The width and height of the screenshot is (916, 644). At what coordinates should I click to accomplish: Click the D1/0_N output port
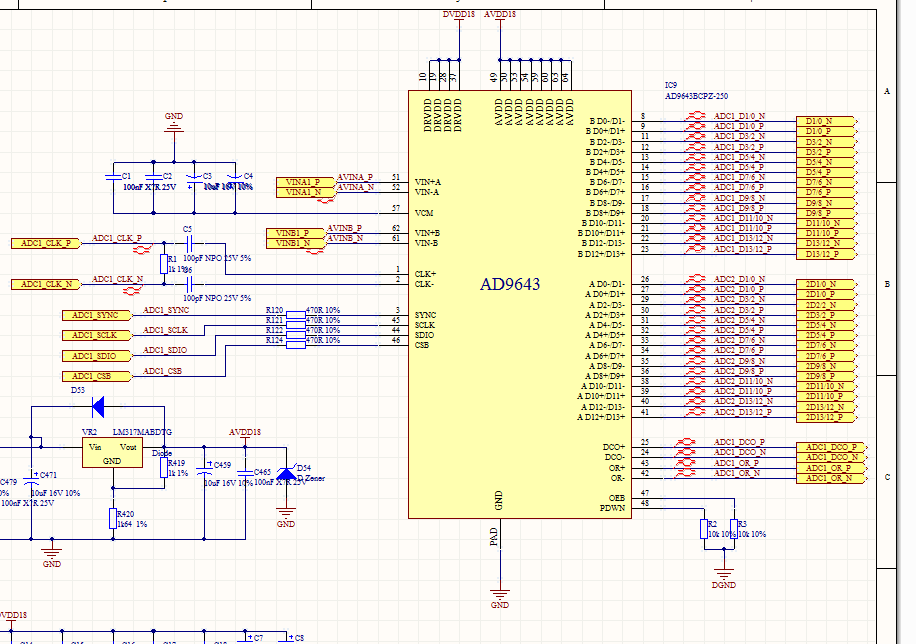click(x=827, y=122)
